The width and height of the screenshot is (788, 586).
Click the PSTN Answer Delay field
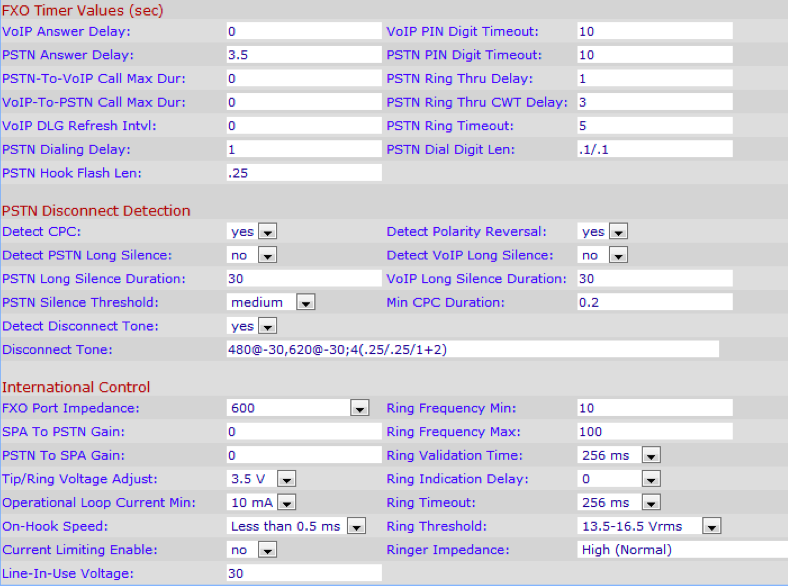304,55
